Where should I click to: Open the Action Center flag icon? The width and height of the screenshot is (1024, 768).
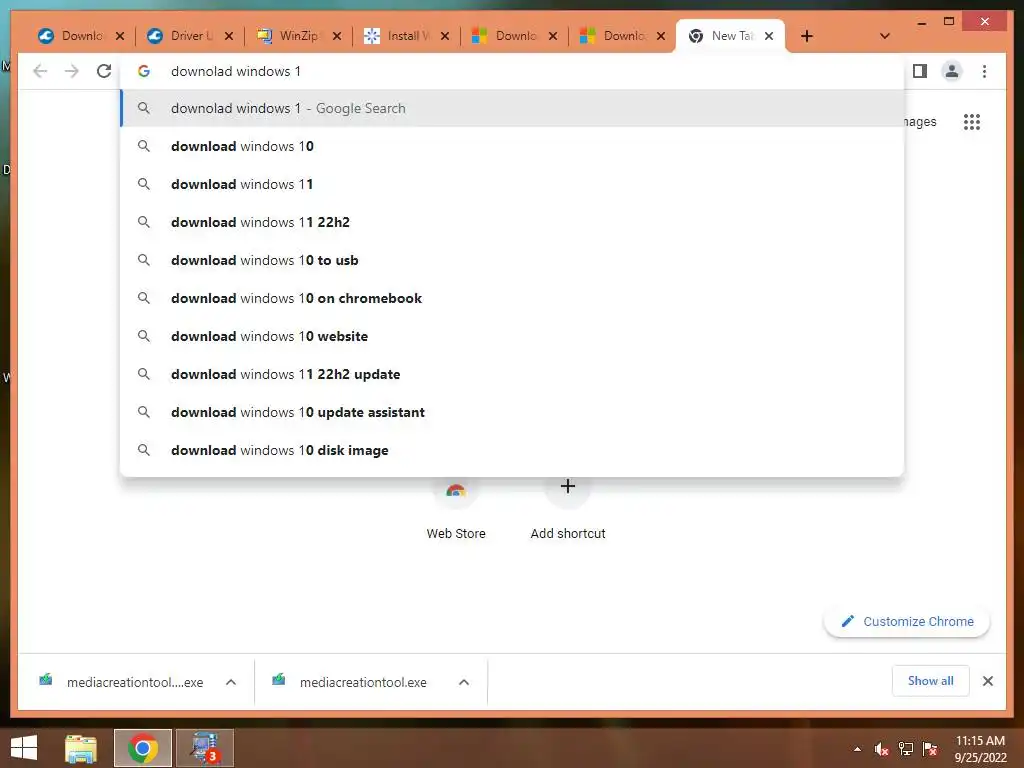click(x=930, y=749)
